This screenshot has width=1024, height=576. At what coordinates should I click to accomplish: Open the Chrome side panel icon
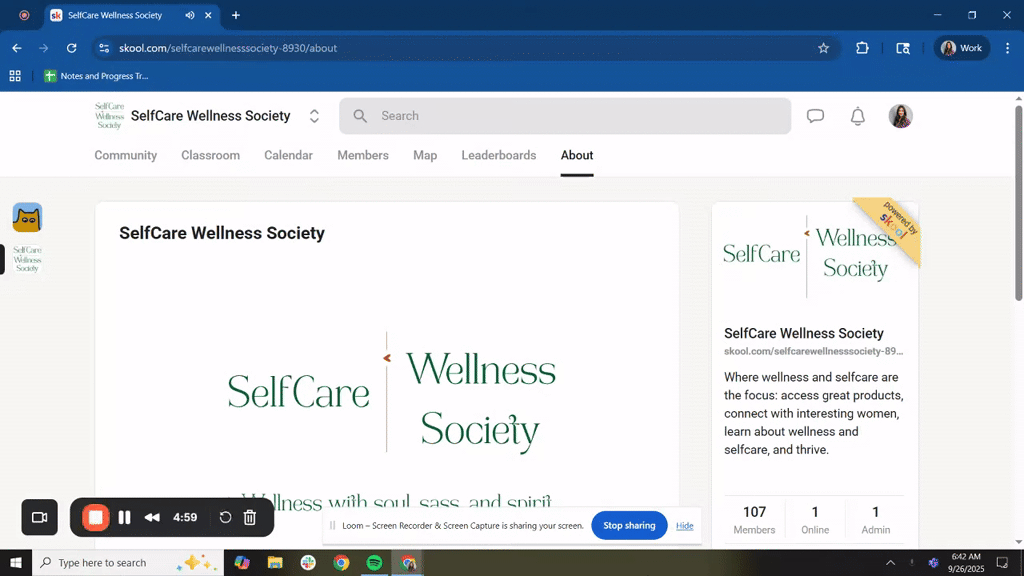pyautogui.click(x=903, y=48)
